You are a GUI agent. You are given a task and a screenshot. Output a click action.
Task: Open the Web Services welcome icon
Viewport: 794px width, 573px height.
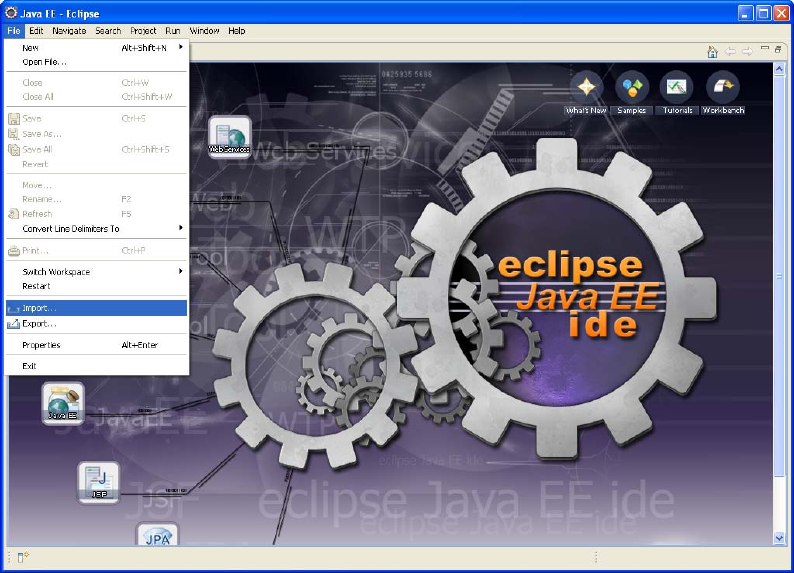[x=230, y=136]
